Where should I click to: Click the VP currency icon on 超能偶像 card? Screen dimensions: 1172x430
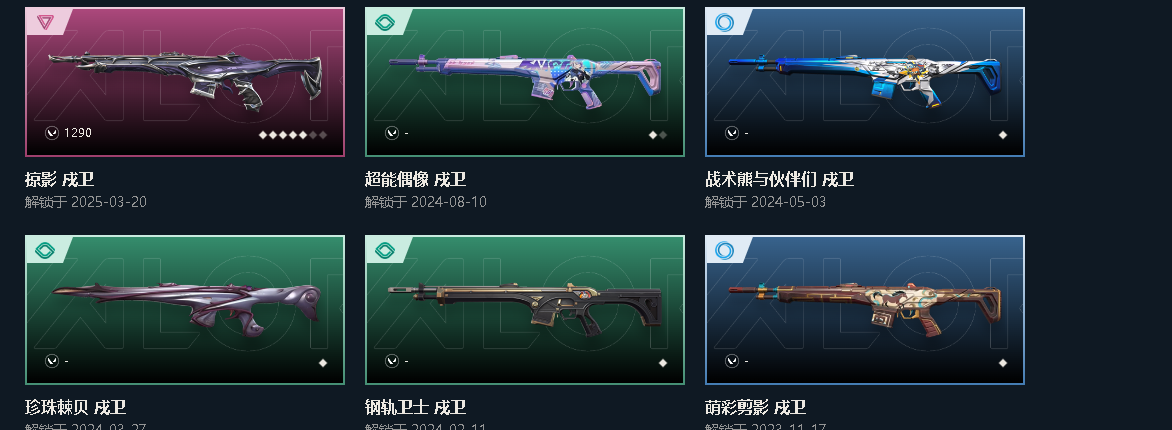[x=392, y=133]
